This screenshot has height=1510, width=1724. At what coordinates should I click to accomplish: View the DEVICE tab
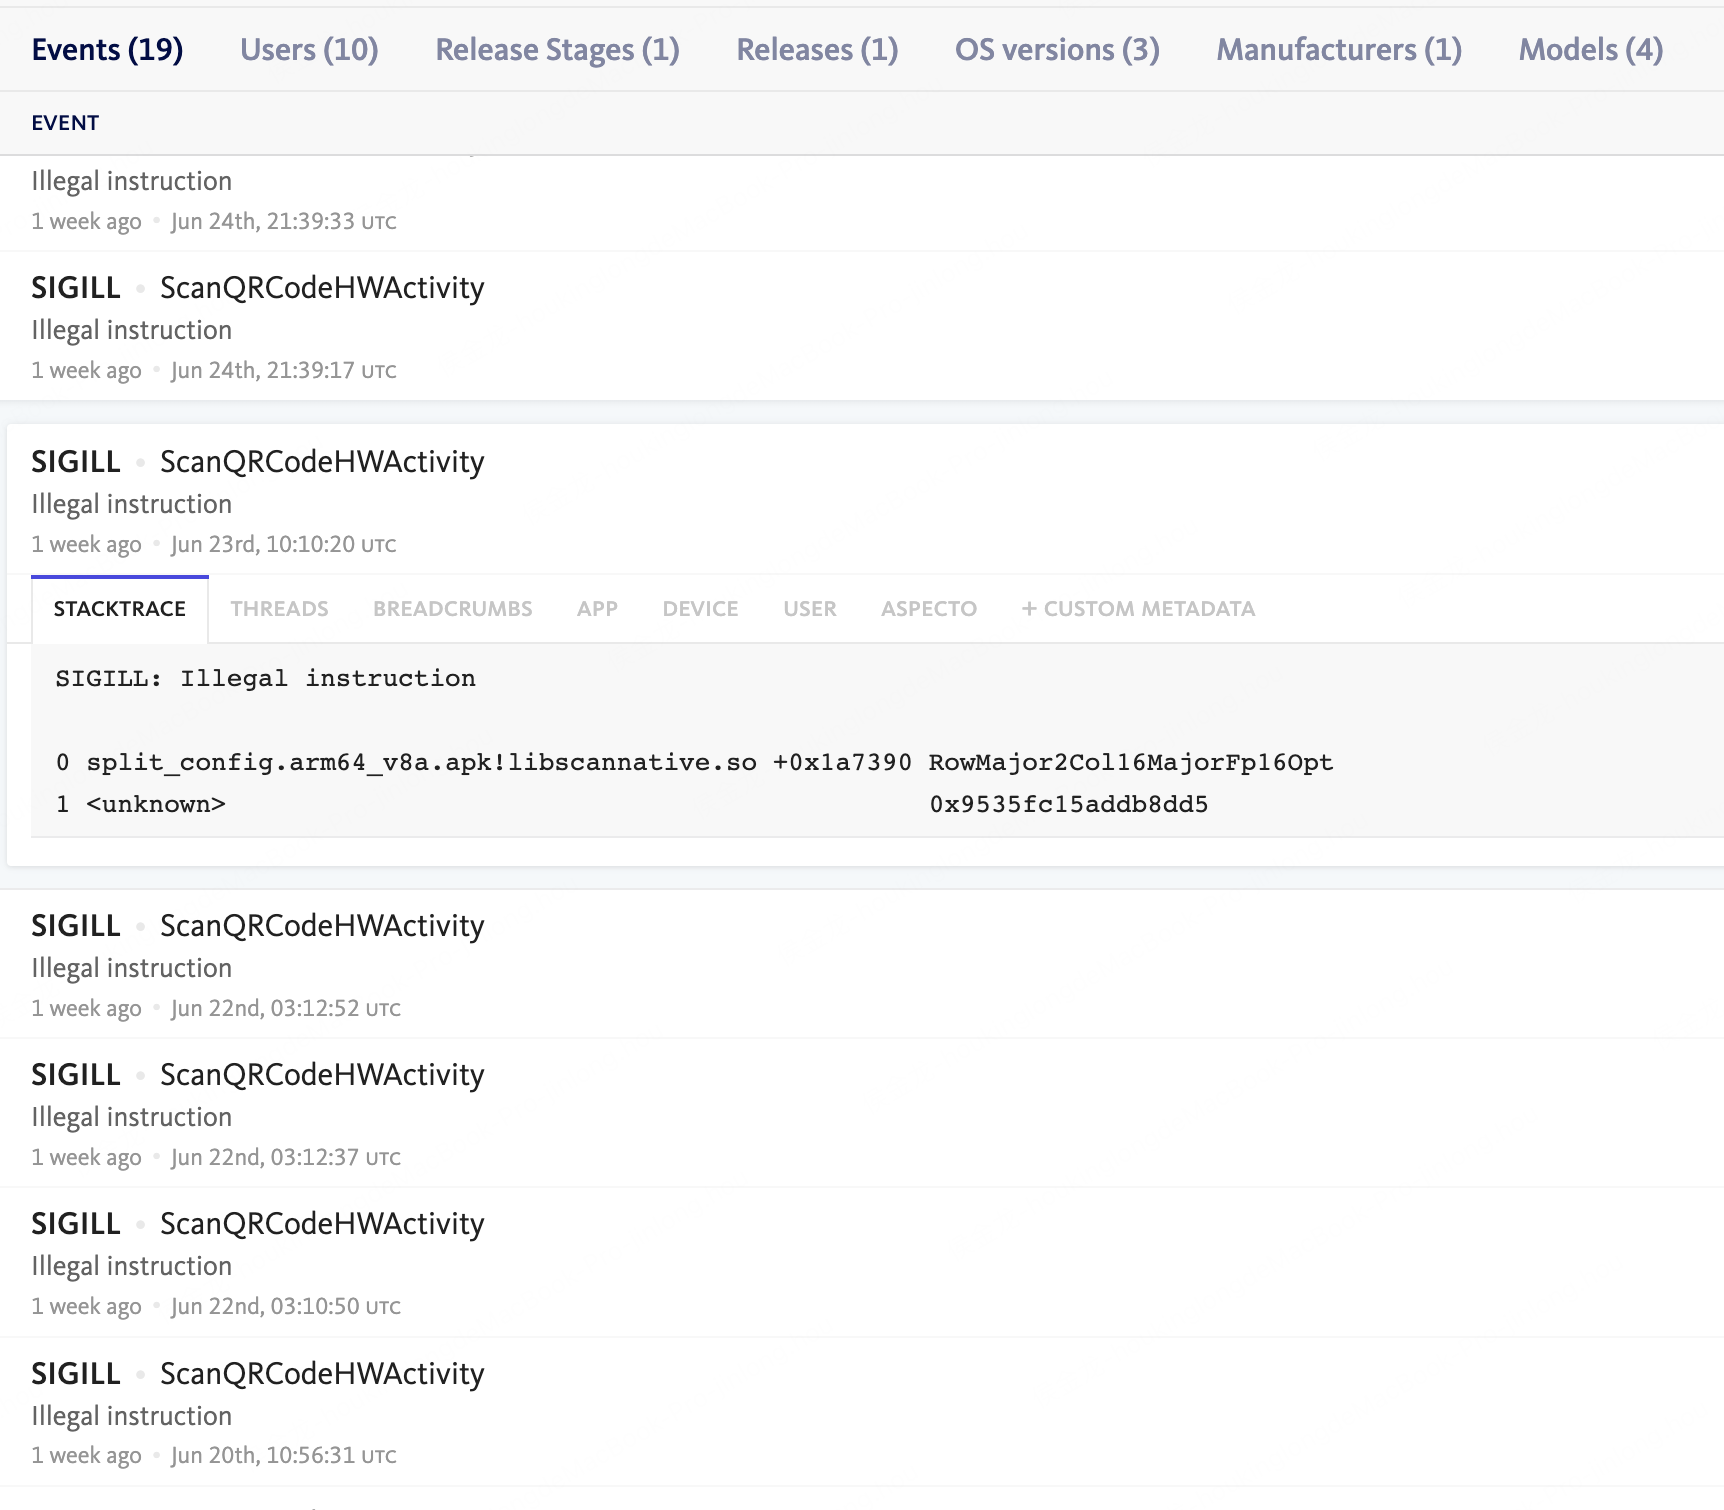[700, 609]
